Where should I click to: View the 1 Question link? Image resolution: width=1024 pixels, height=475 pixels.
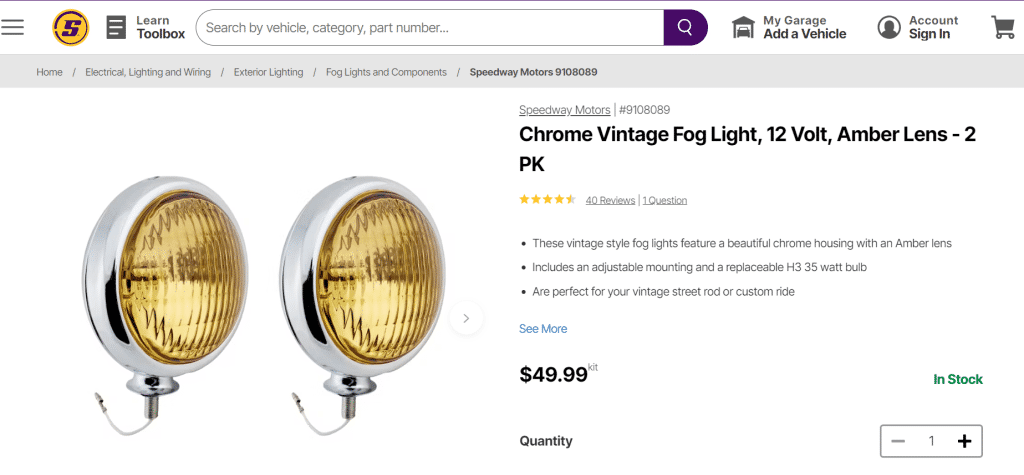click(x=665, y=200)
